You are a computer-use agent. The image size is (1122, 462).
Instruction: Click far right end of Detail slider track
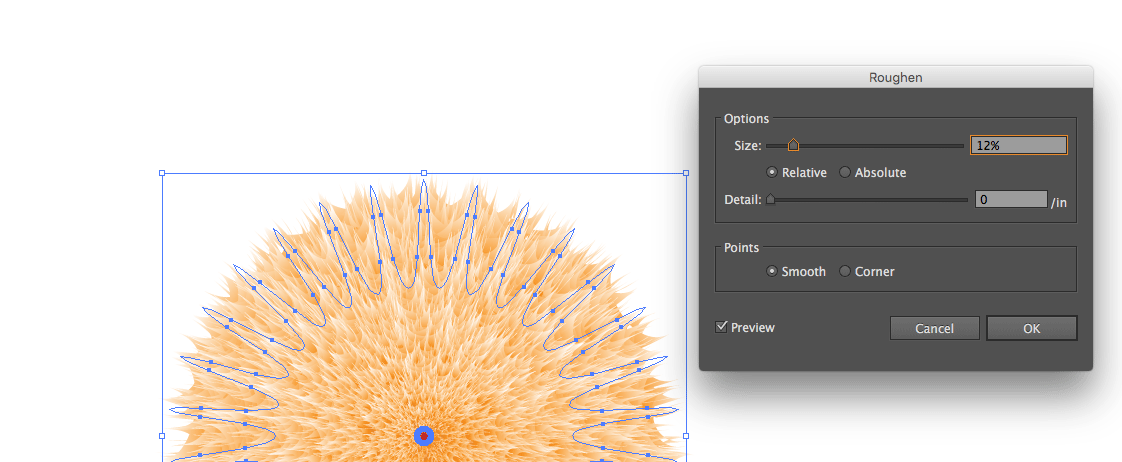point(965,200)
